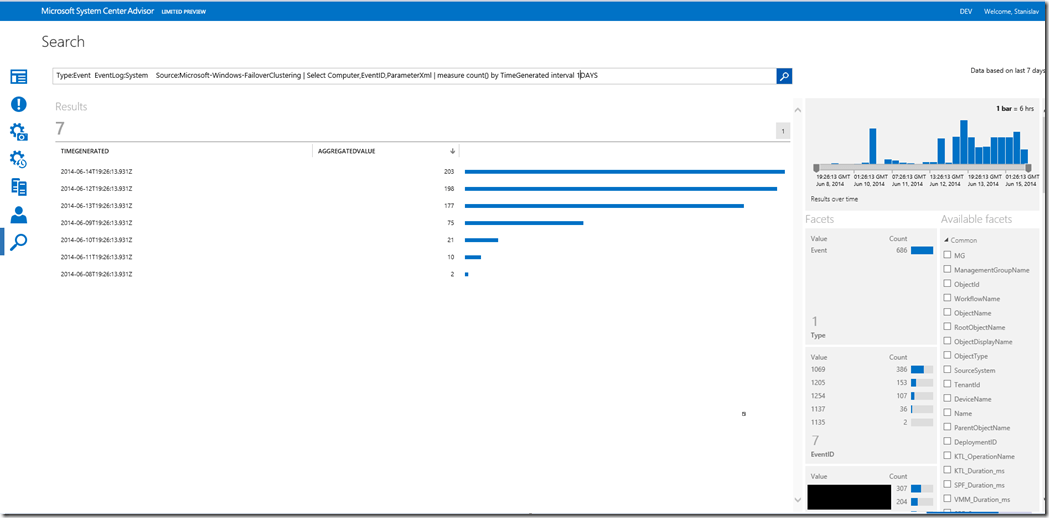Open the servers icon in sidebar

[18, 187]
